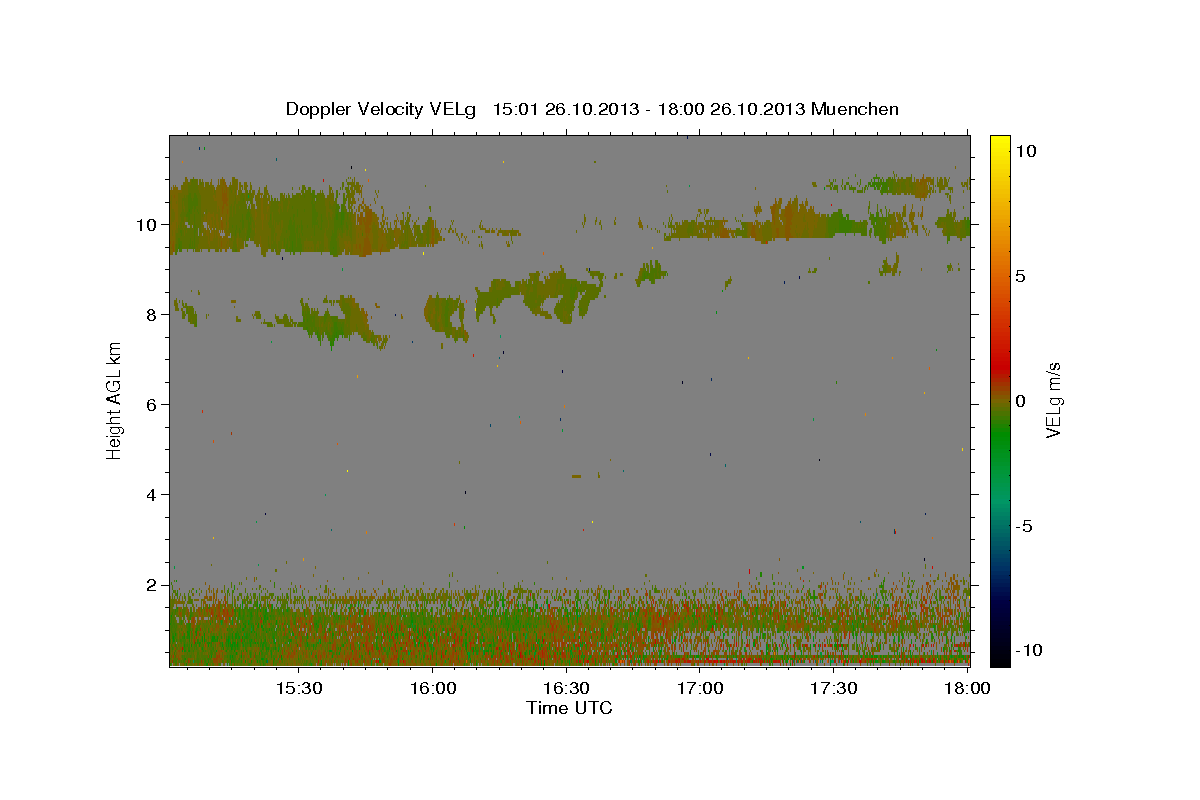1200x800 pixels.
Task: Click the '17:30' time tick label
Action: coord(834,688)
